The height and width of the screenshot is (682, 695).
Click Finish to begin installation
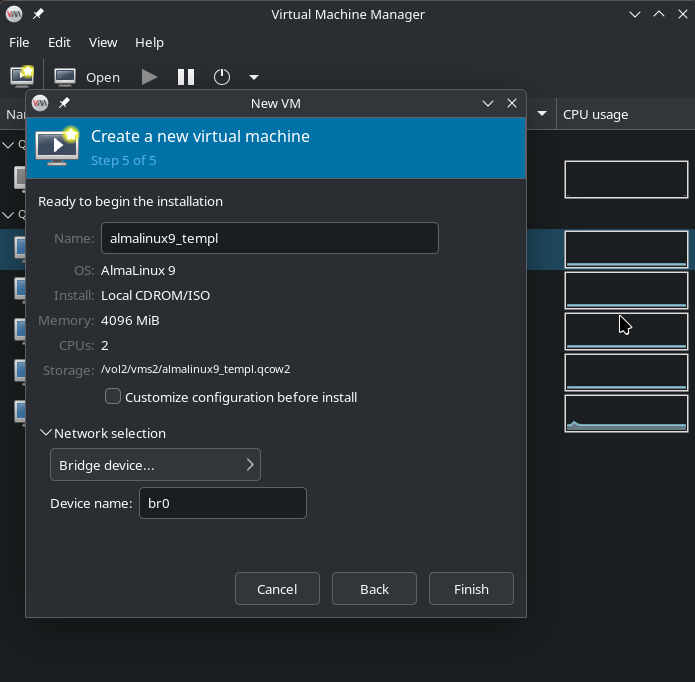coord(471,588)
